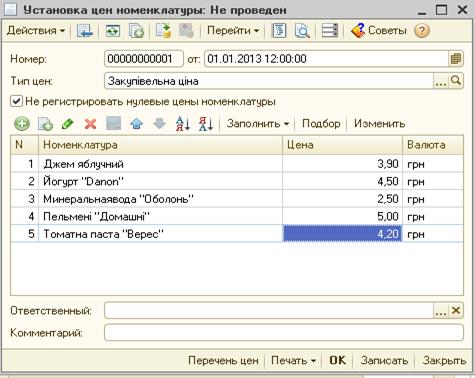
Task: Maximize the Установка цен номенклатуры window
Action: (x=441, y=10)
